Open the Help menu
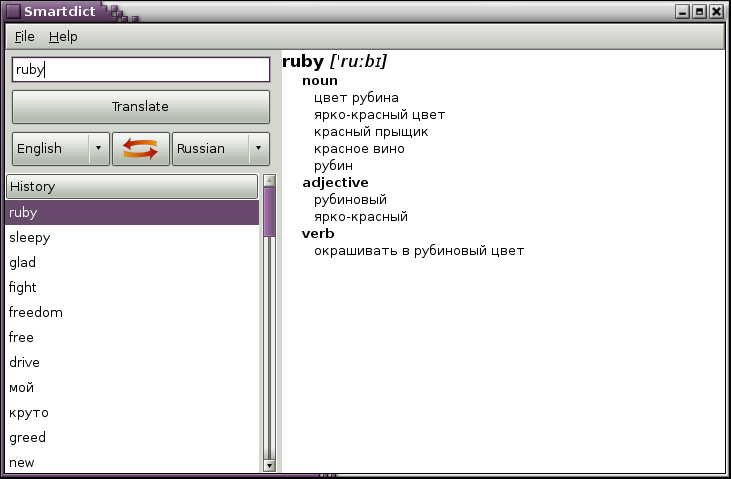 tap(63, 36)
